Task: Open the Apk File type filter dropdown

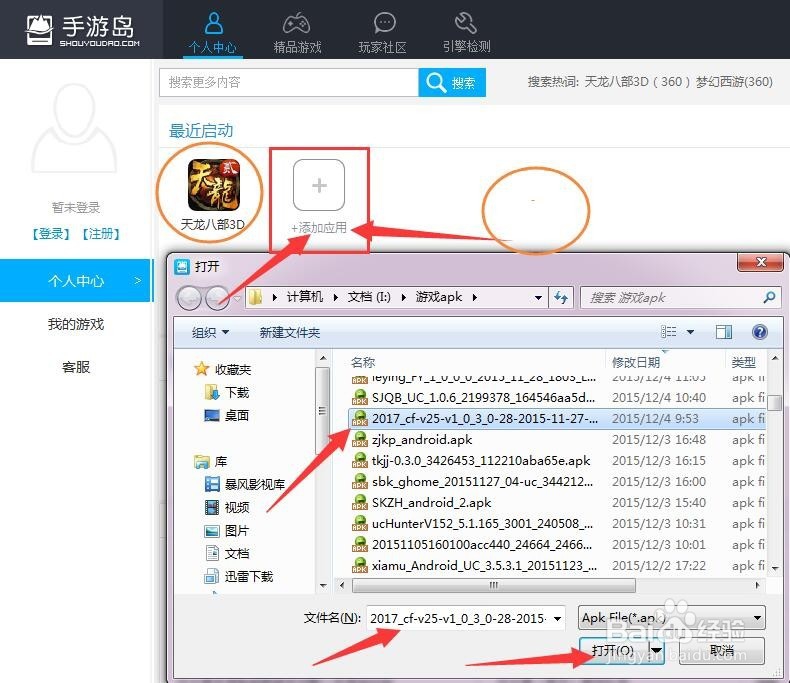Action: pos(672,618)
